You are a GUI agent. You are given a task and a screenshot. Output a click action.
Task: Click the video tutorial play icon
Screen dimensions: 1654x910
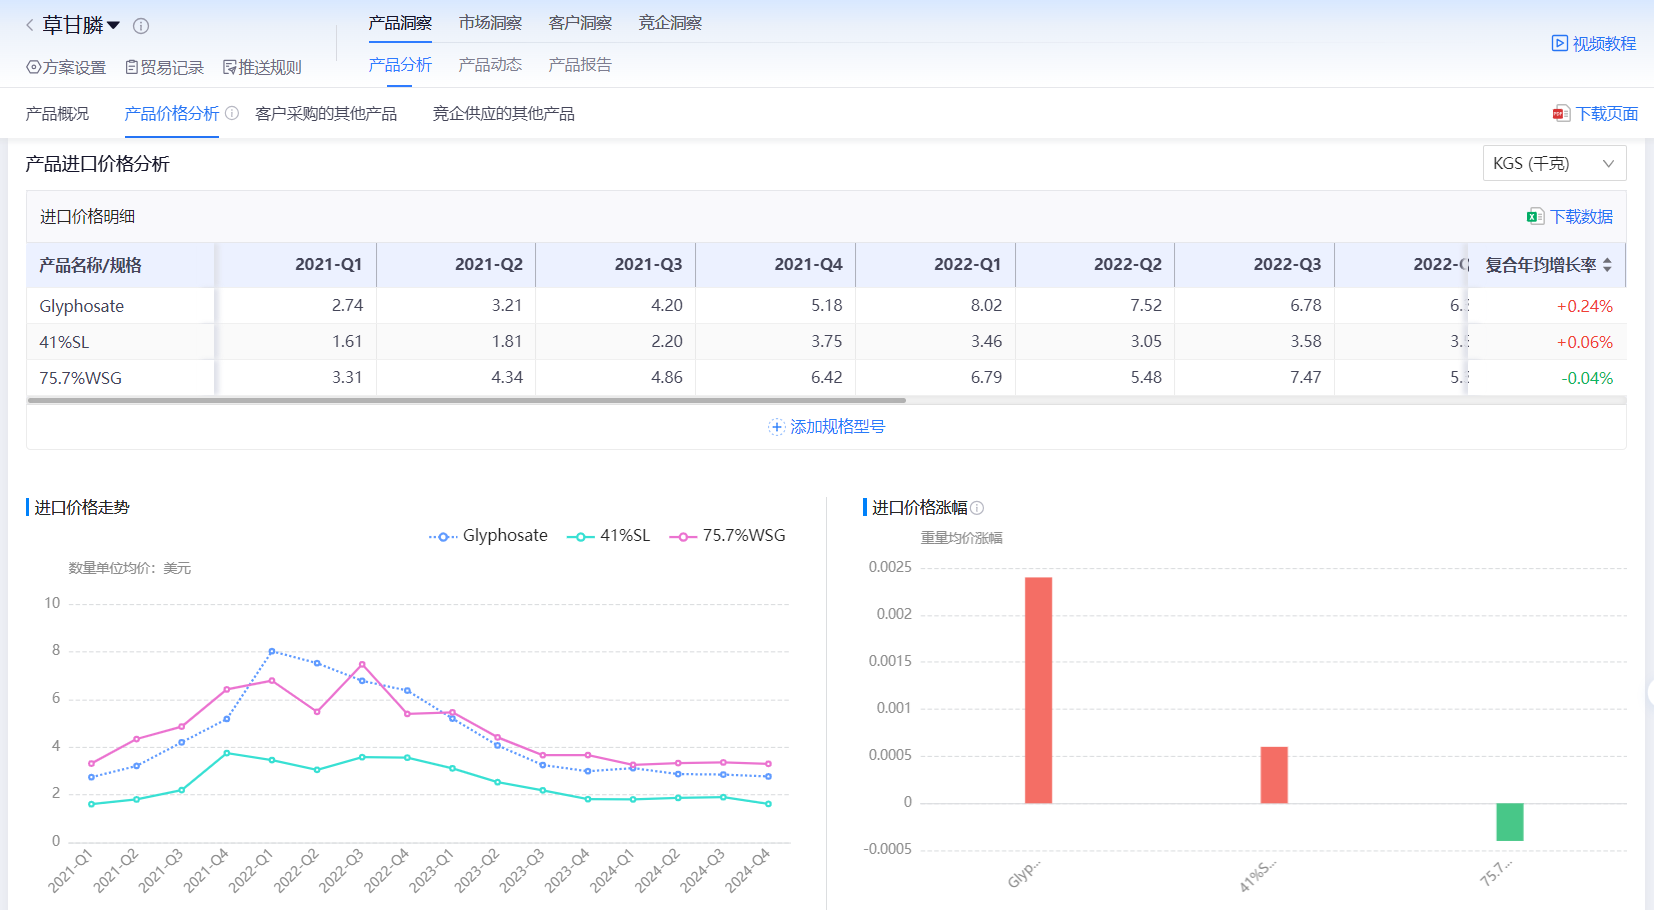[1560, 43]
